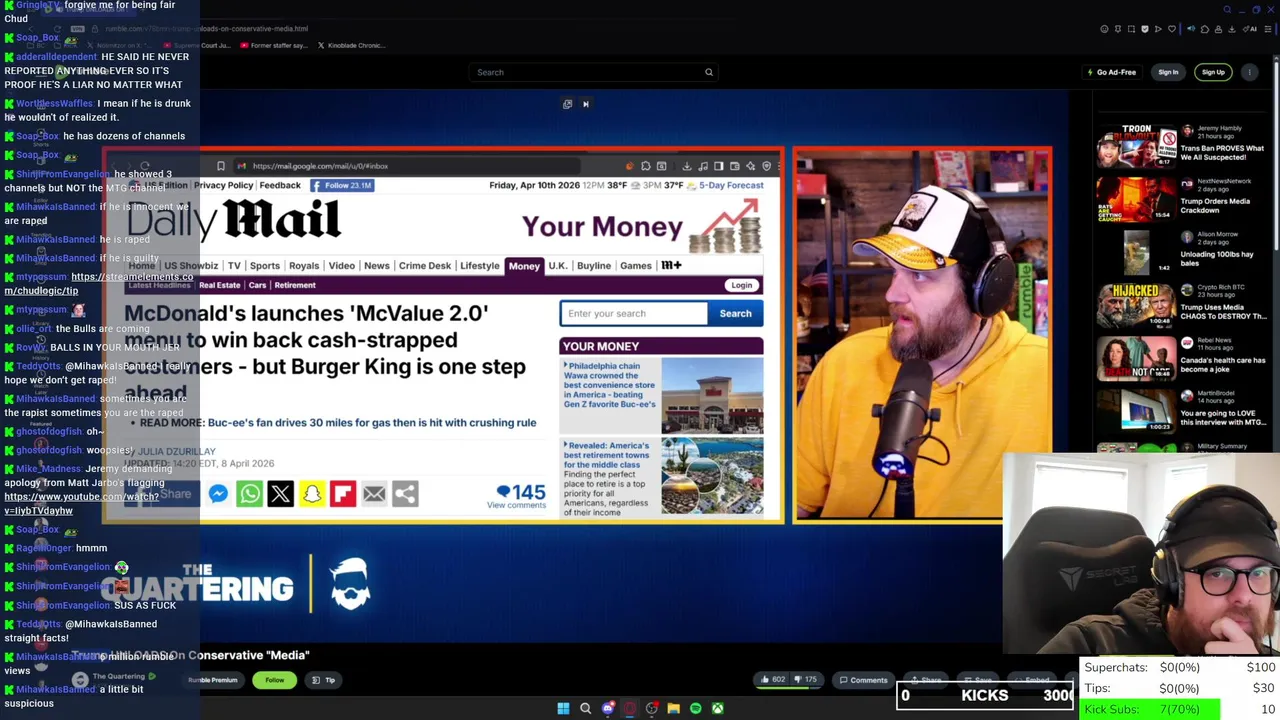Image resolution: width=1280 pixels, height=720 pixels.
Task: Share the article via email envelope icon
Action: pyautogui.click(x=374, y=493)
